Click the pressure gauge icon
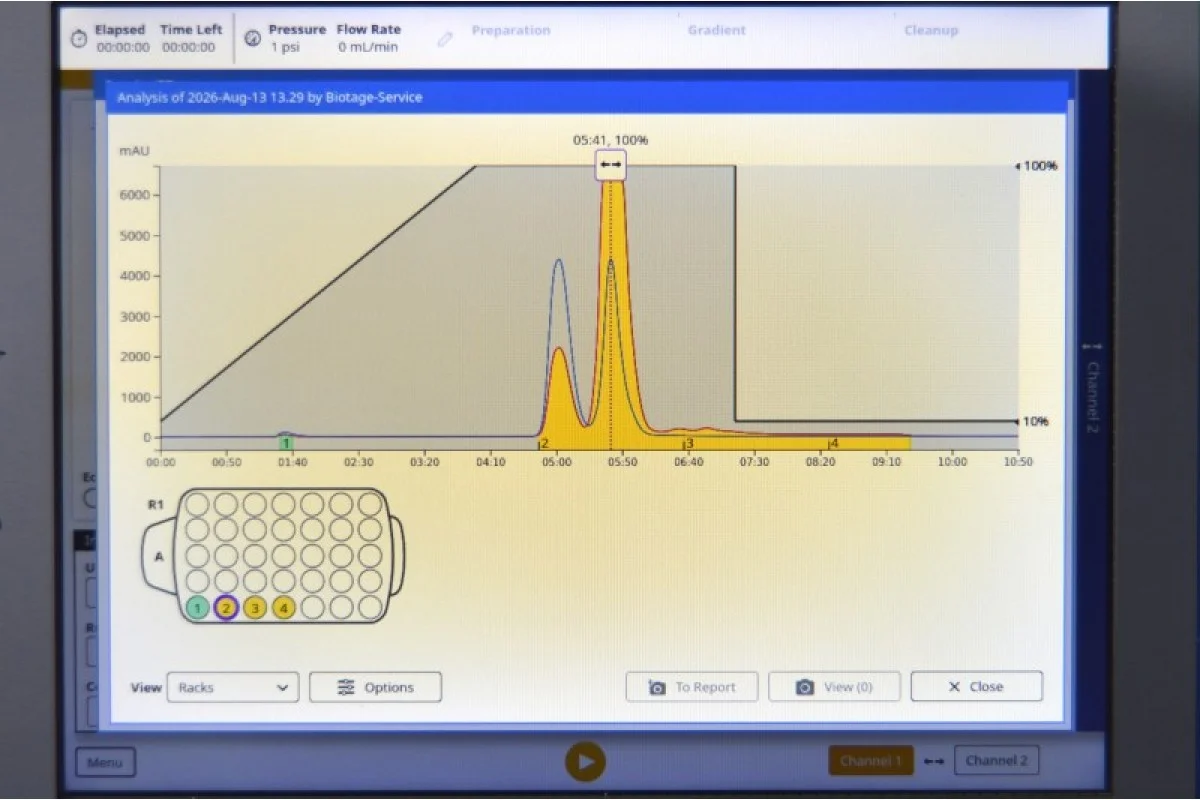Screen dimensions: 1200x800 [252, 38]
